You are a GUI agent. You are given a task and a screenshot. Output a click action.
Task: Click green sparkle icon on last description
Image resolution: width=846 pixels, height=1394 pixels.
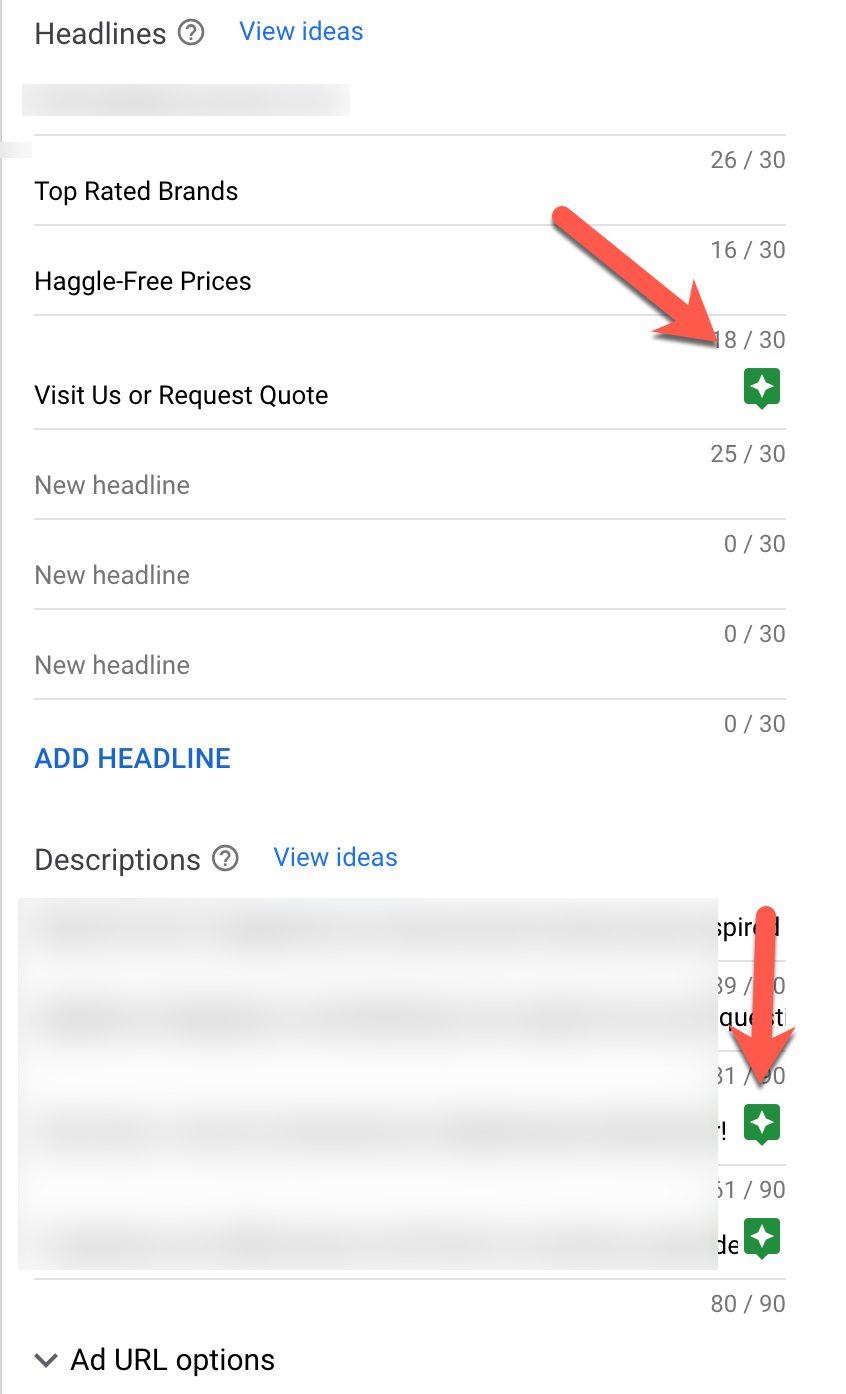pyautogui.click(x=762, y=1238)
